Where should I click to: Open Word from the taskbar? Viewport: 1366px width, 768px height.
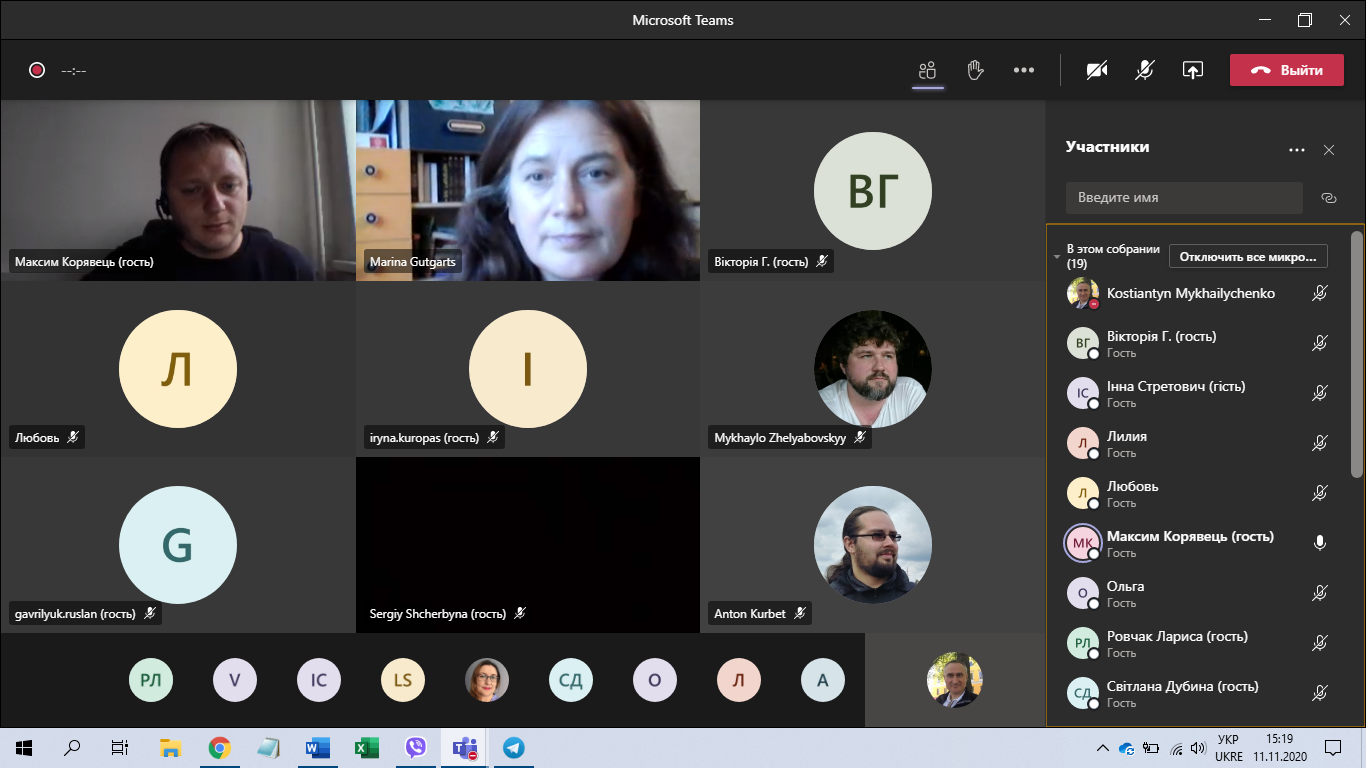318,747
